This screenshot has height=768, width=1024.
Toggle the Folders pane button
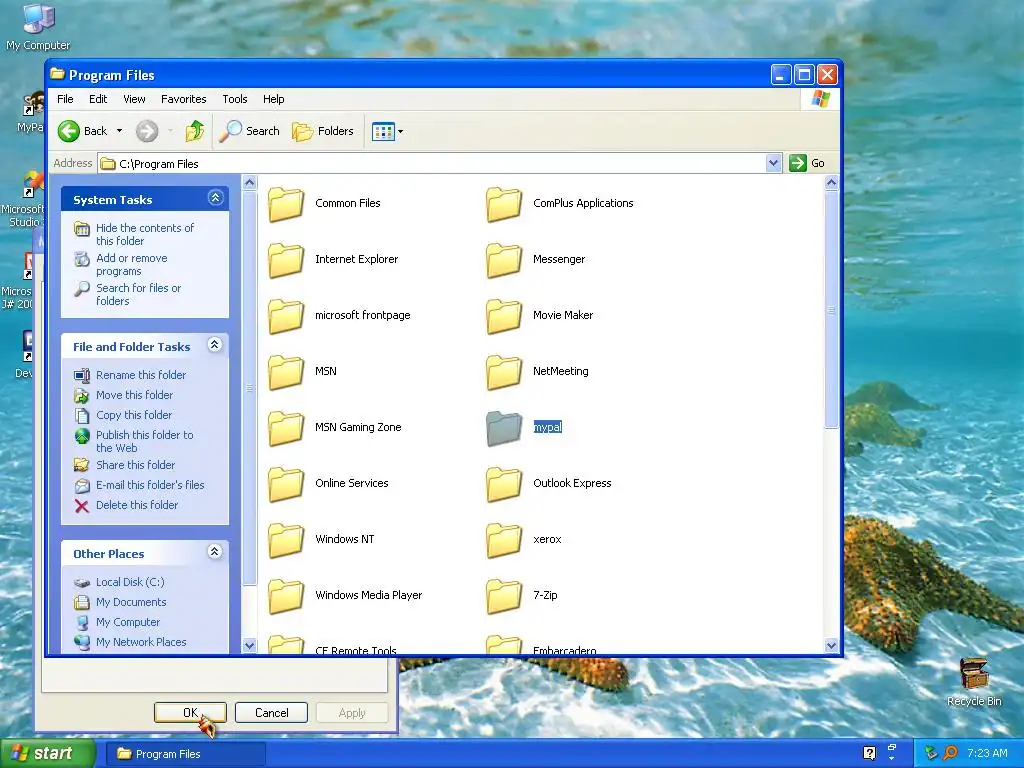coord(323,131)
